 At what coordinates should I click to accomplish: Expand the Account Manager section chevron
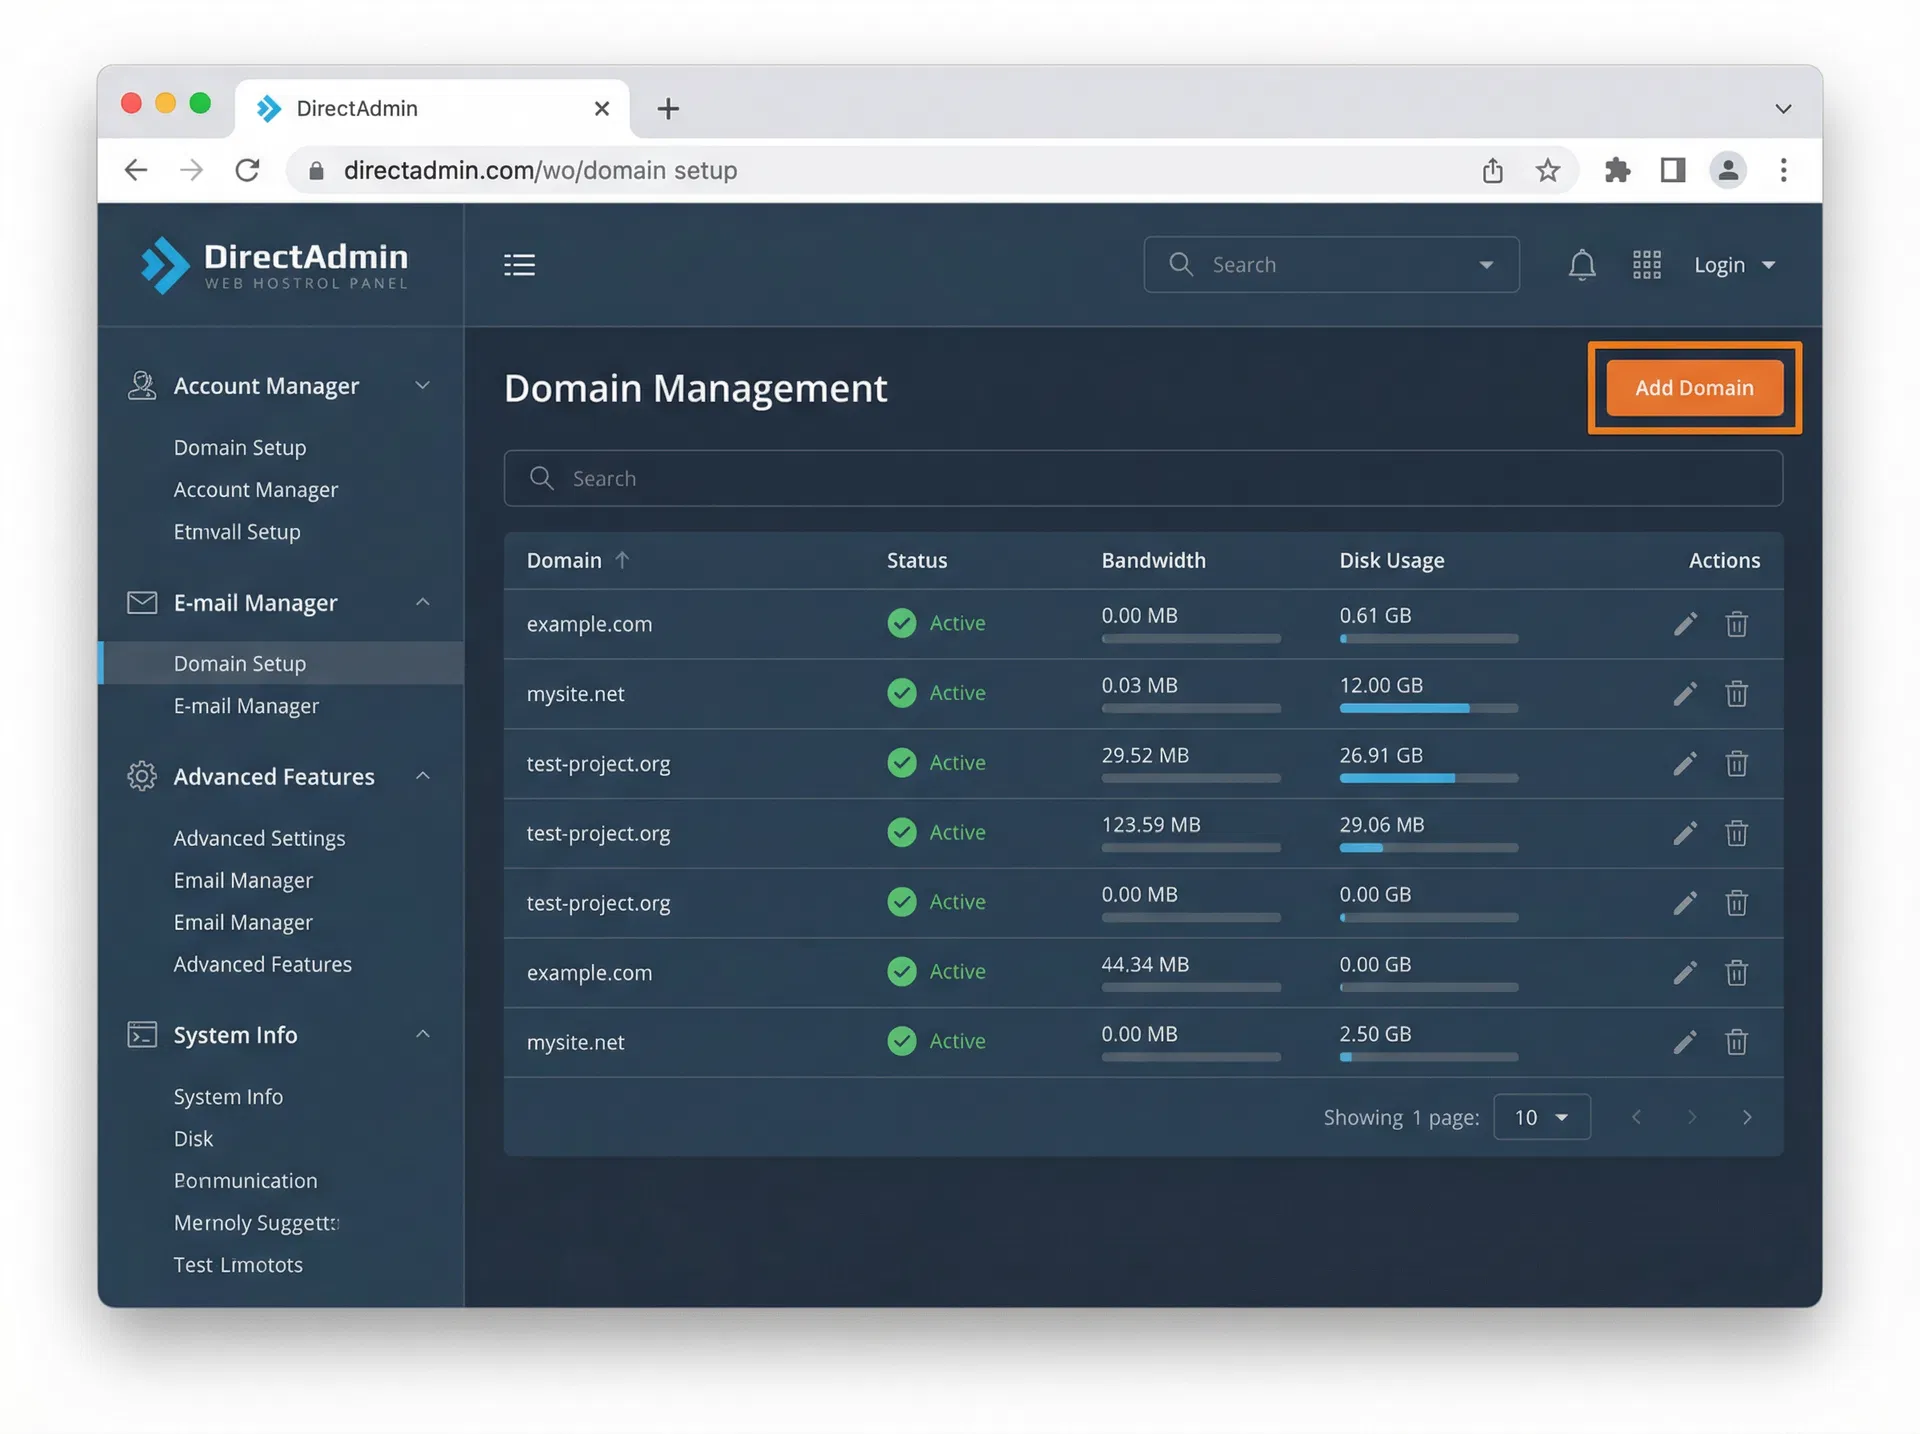(x=423, y=385)
